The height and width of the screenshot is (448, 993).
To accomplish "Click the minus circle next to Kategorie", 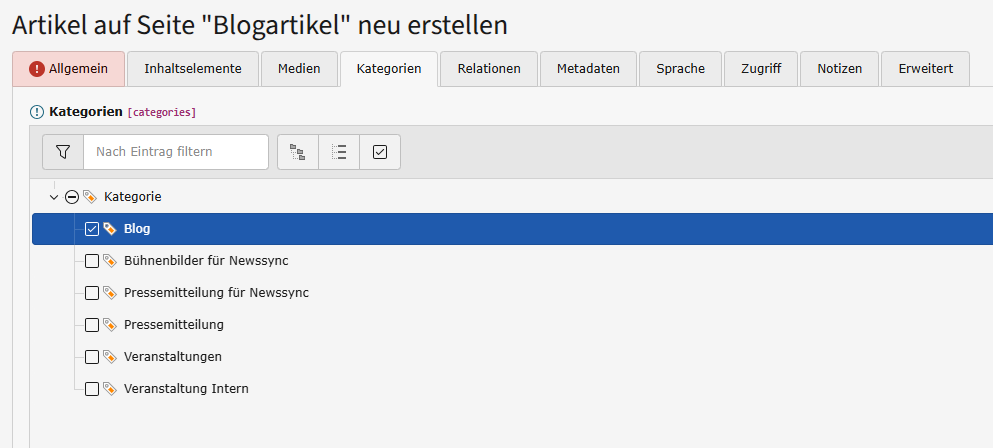I will [x=72, y=197].
